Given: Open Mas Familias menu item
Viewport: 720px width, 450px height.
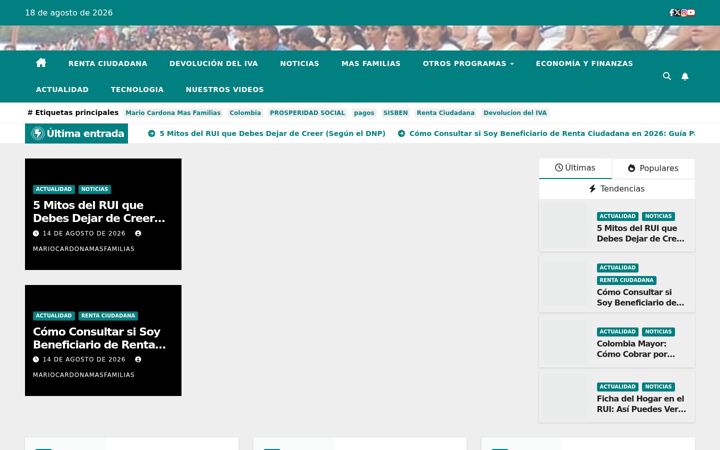Looking at the screenshot, I should pyautogui.click(x=371, y=63).
